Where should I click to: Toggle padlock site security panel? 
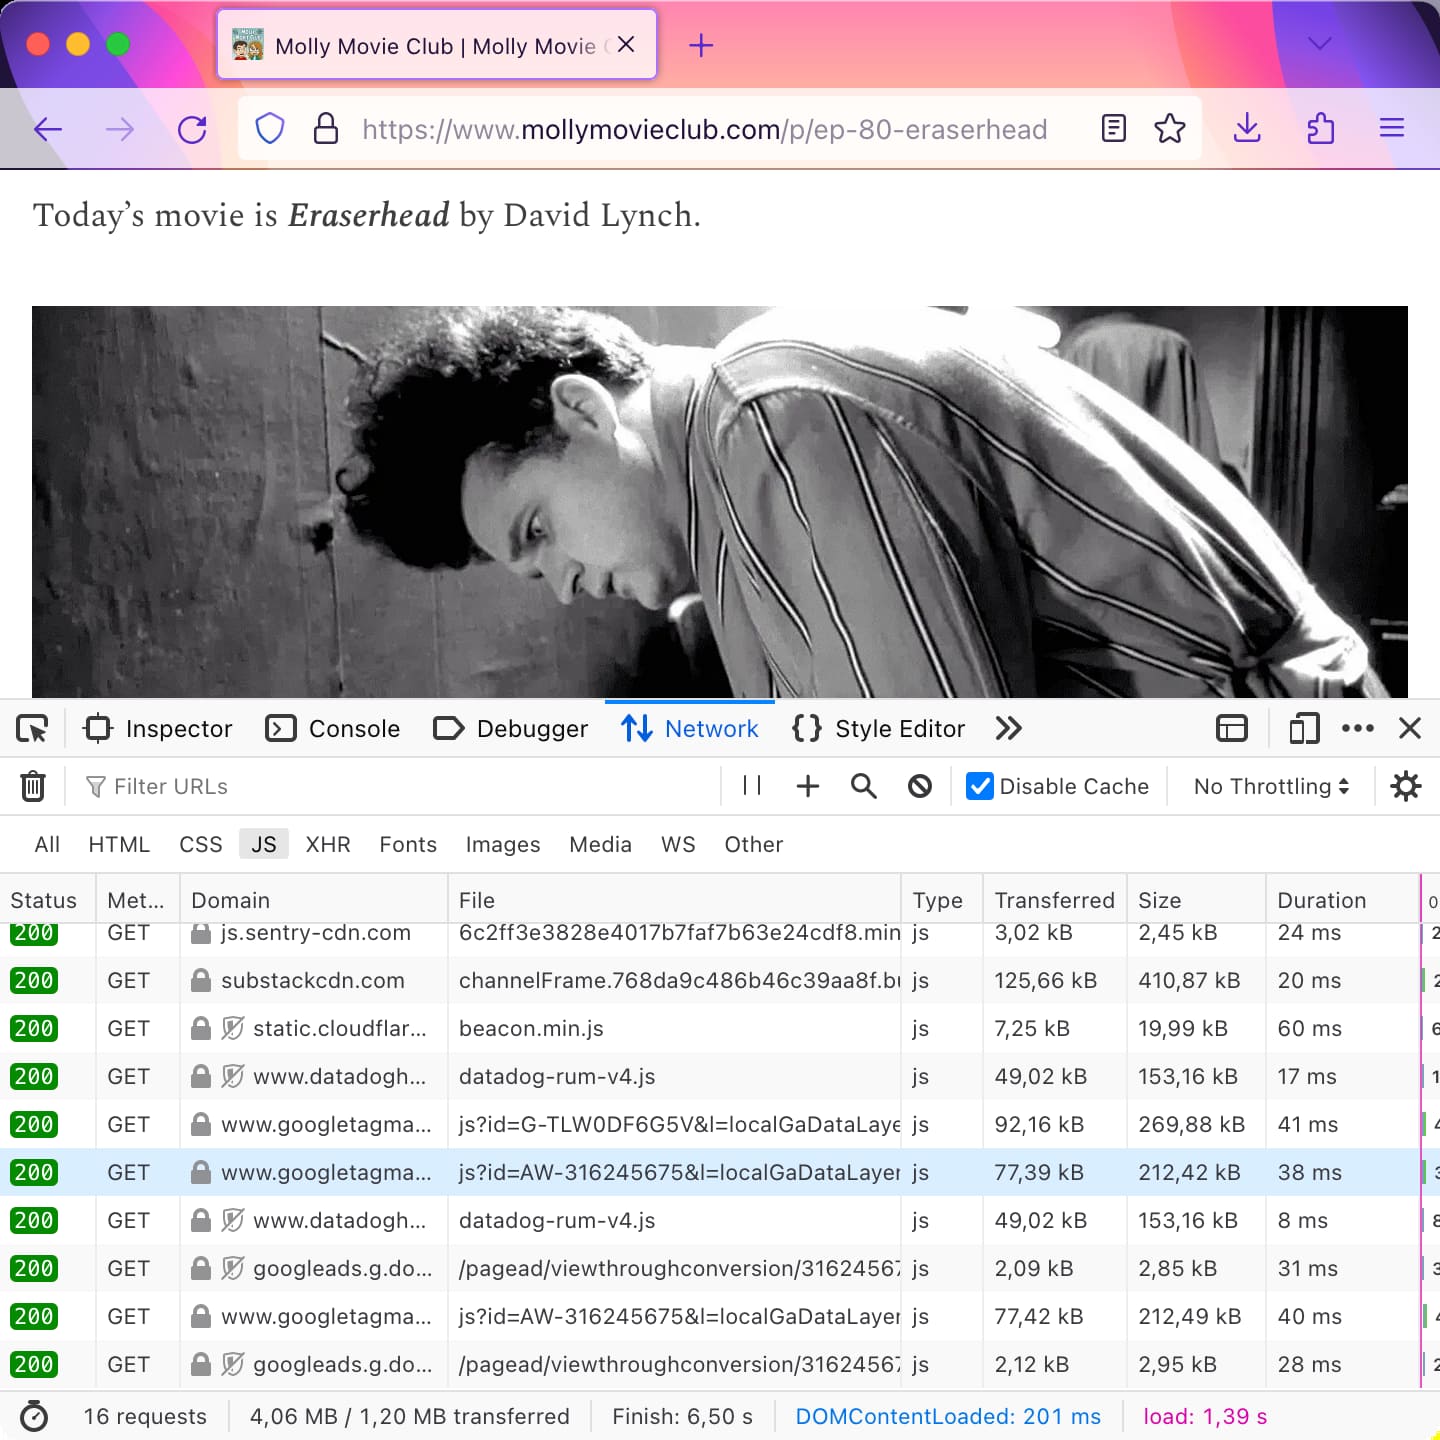point(326,128)
